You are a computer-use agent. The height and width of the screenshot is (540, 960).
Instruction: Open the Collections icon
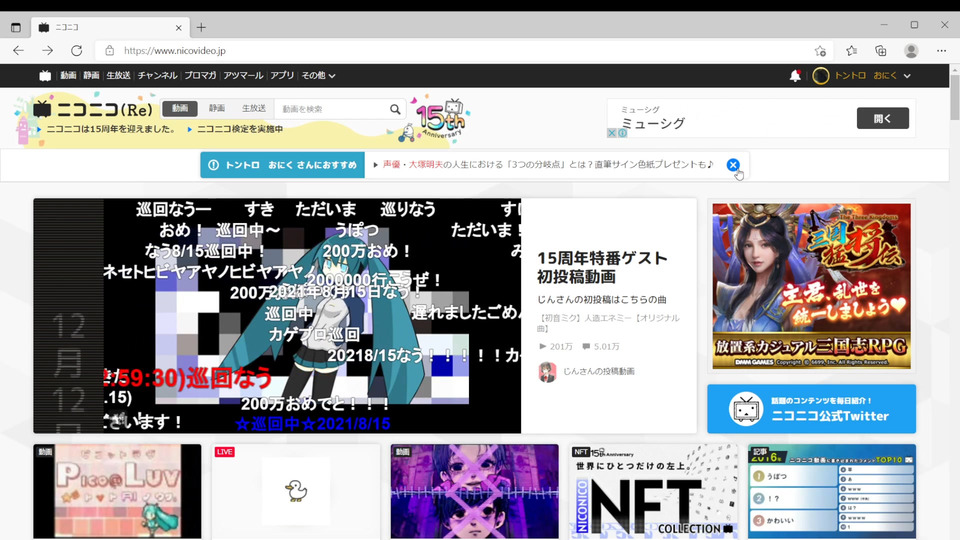[x=881, y=51]
